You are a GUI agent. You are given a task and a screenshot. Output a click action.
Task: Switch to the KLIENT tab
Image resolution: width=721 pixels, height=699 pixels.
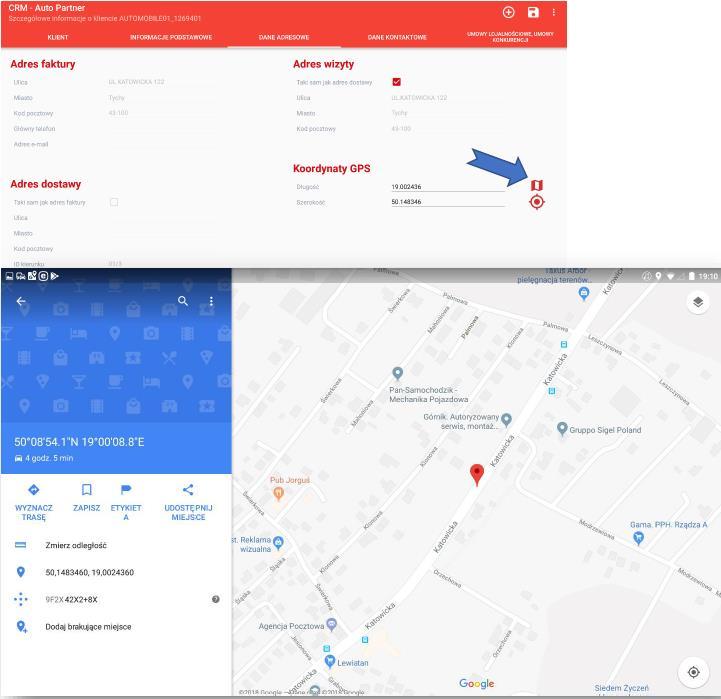click(x=57, y=37)
